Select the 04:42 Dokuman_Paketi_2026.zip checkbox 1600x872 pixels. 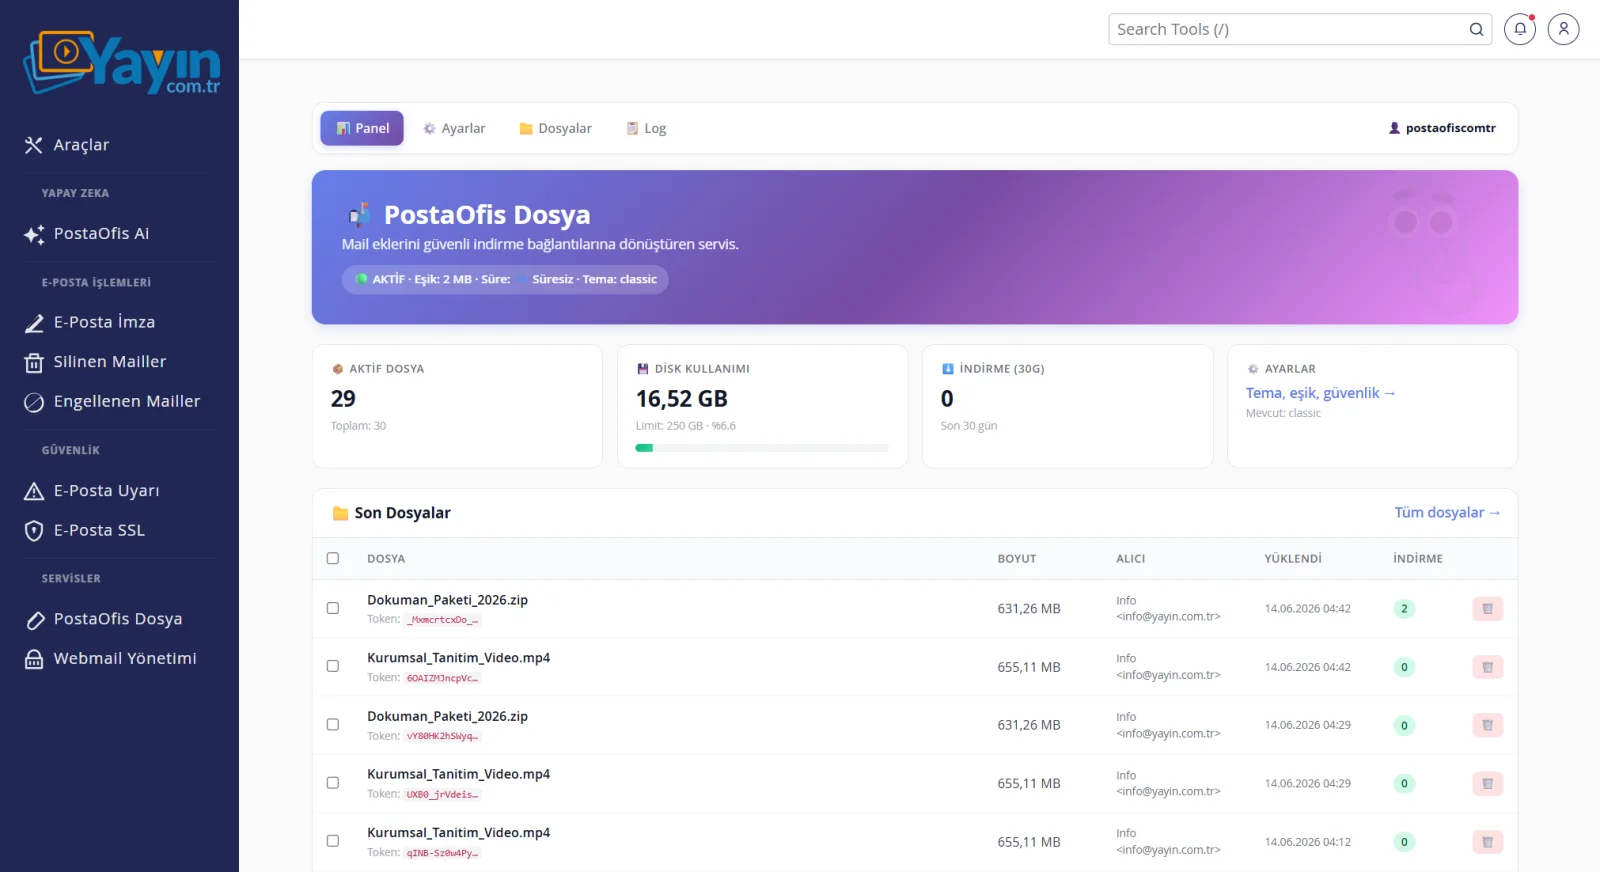coord(333,608)
